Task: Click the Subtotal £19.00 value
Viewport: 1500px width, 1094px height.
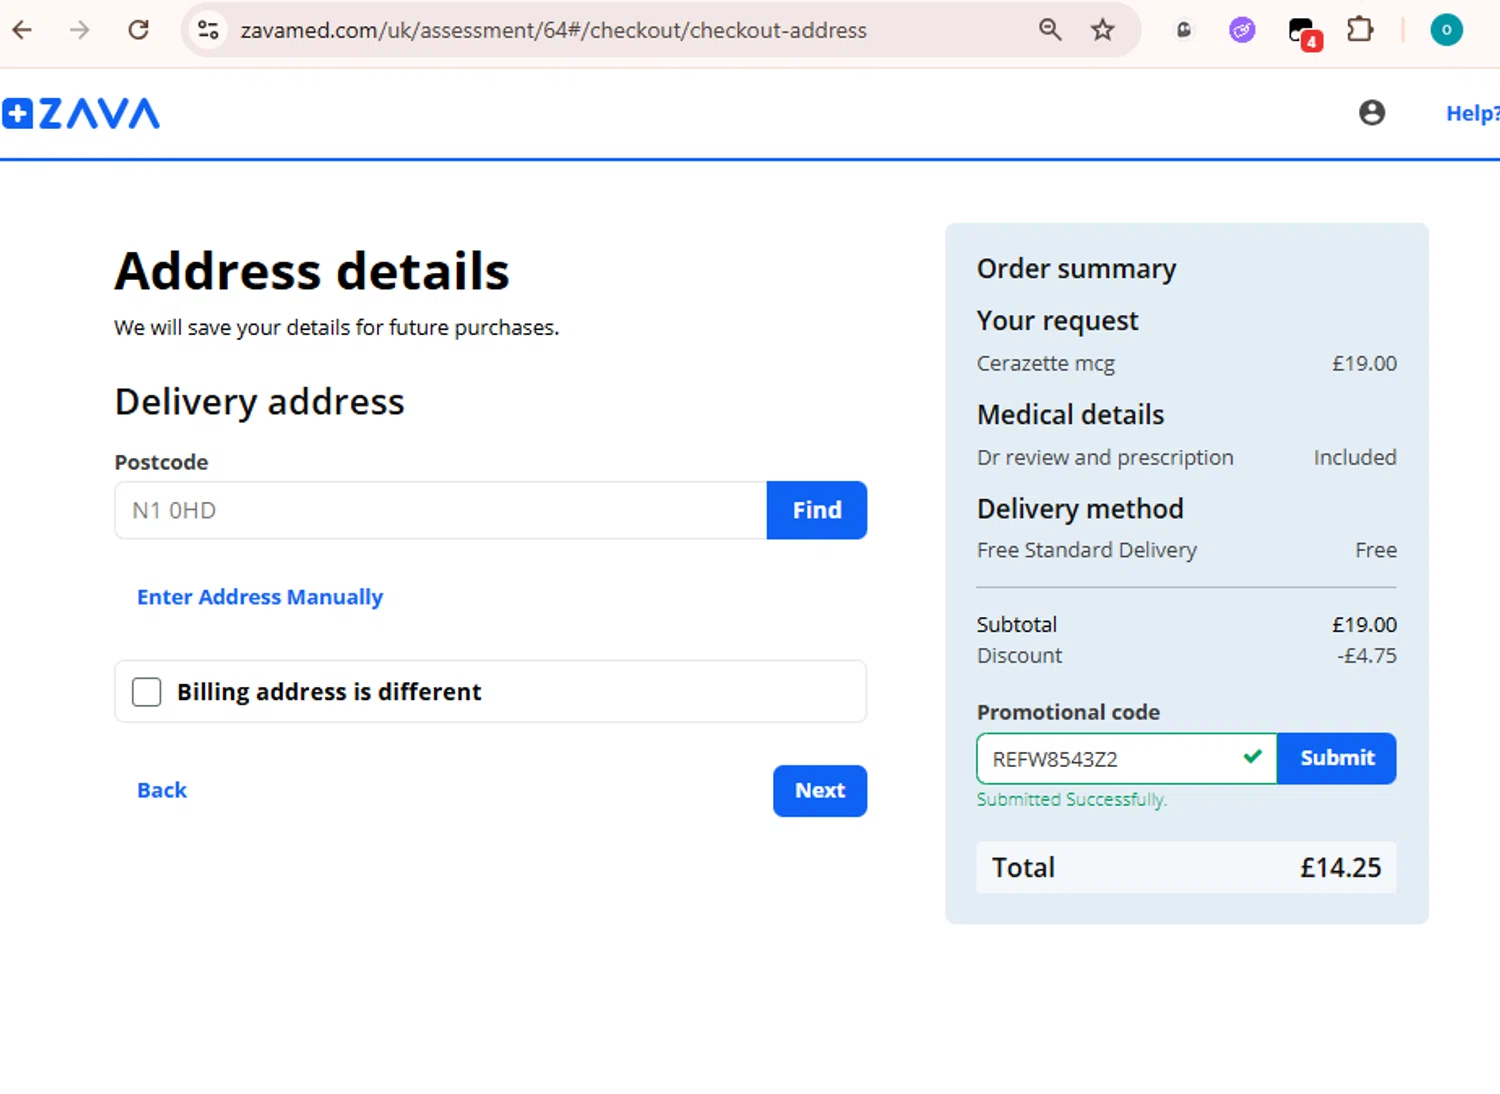Action: 1364,624
